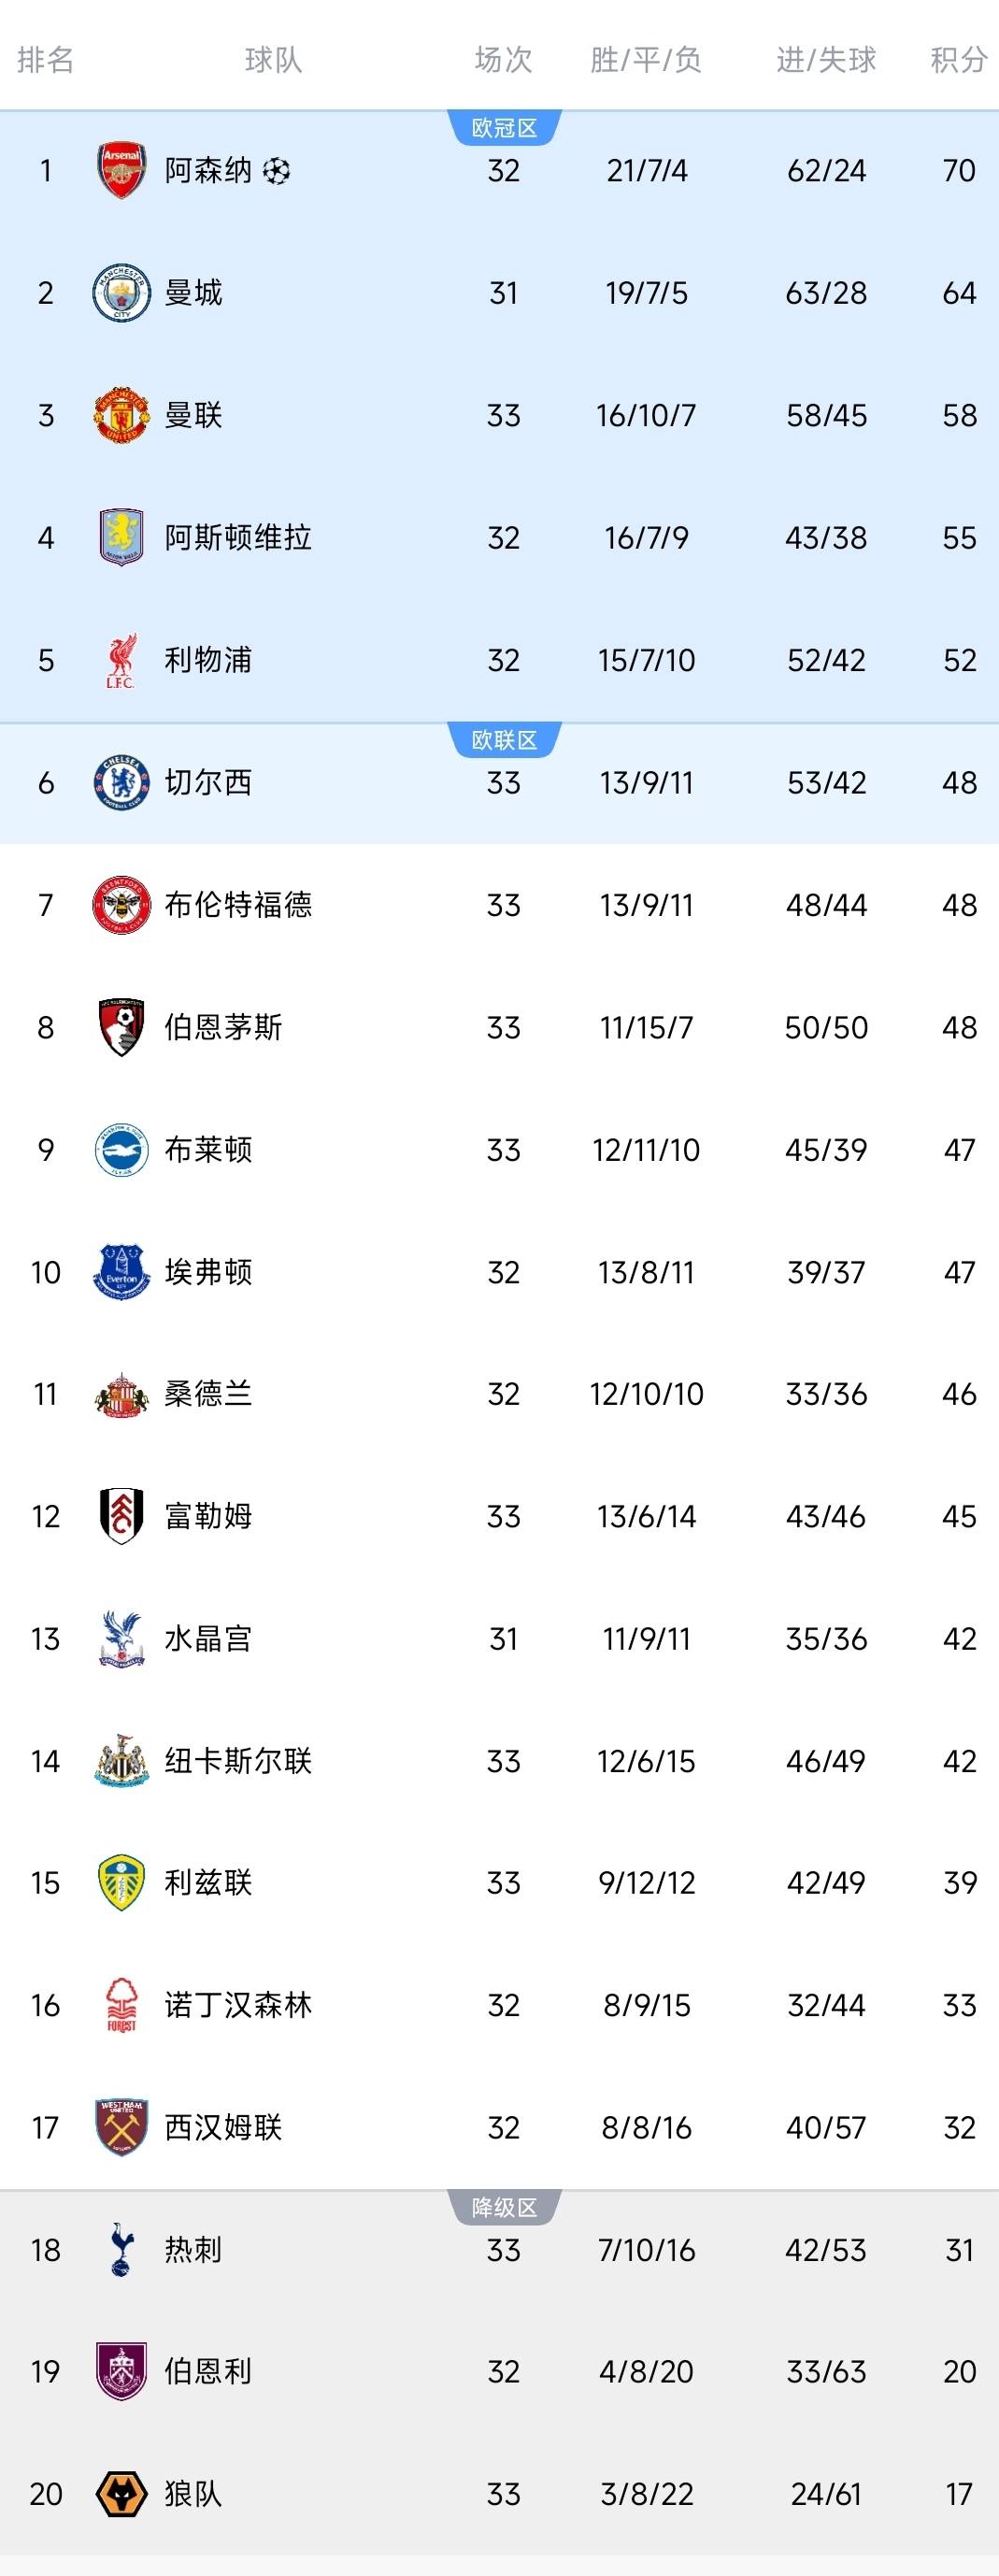
Task: Click the 积分 column header
Action: coord(958,60)
